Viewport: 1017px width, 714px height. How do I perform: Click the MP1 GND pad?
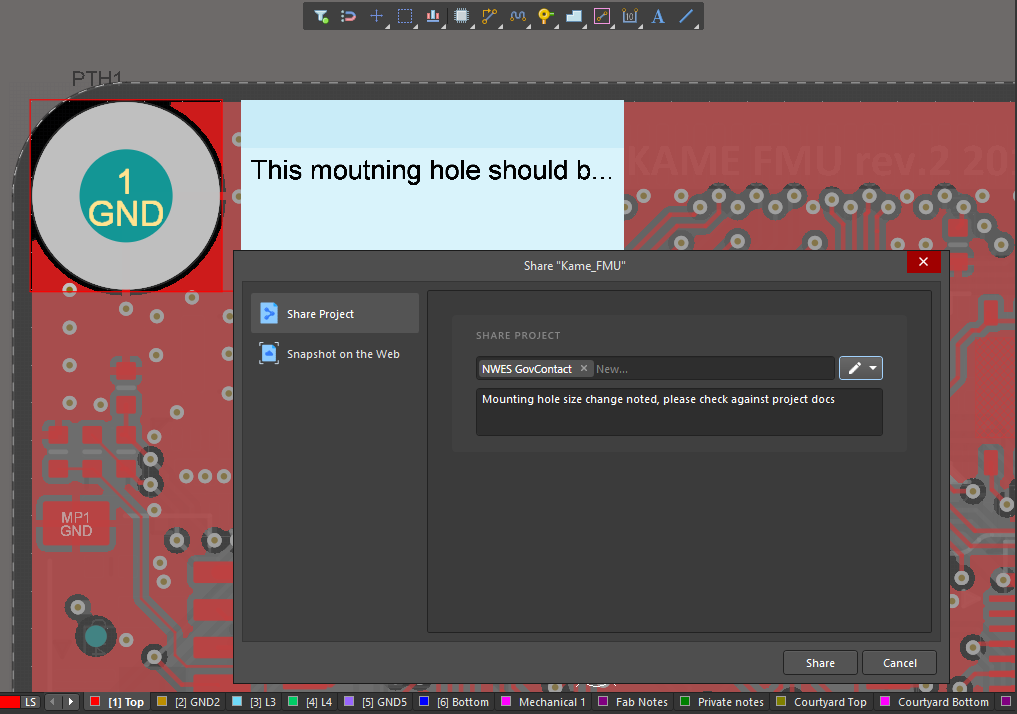point(76,524)
